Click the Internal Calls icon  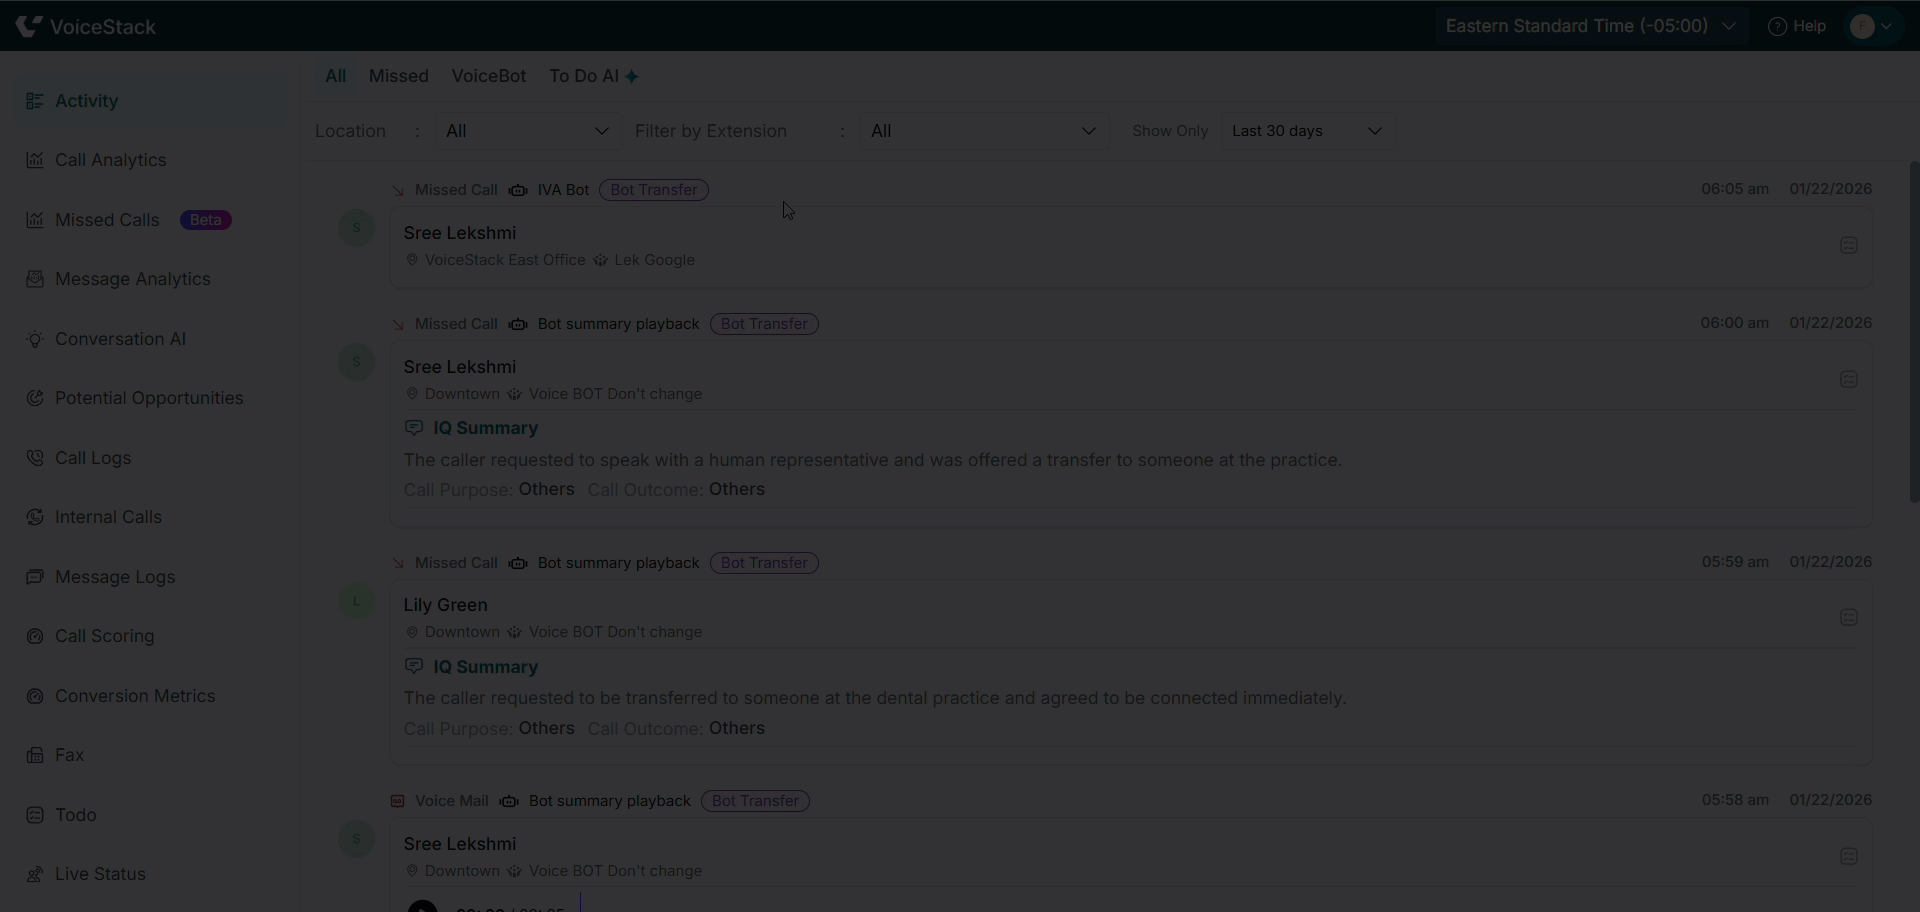(35, 517)
